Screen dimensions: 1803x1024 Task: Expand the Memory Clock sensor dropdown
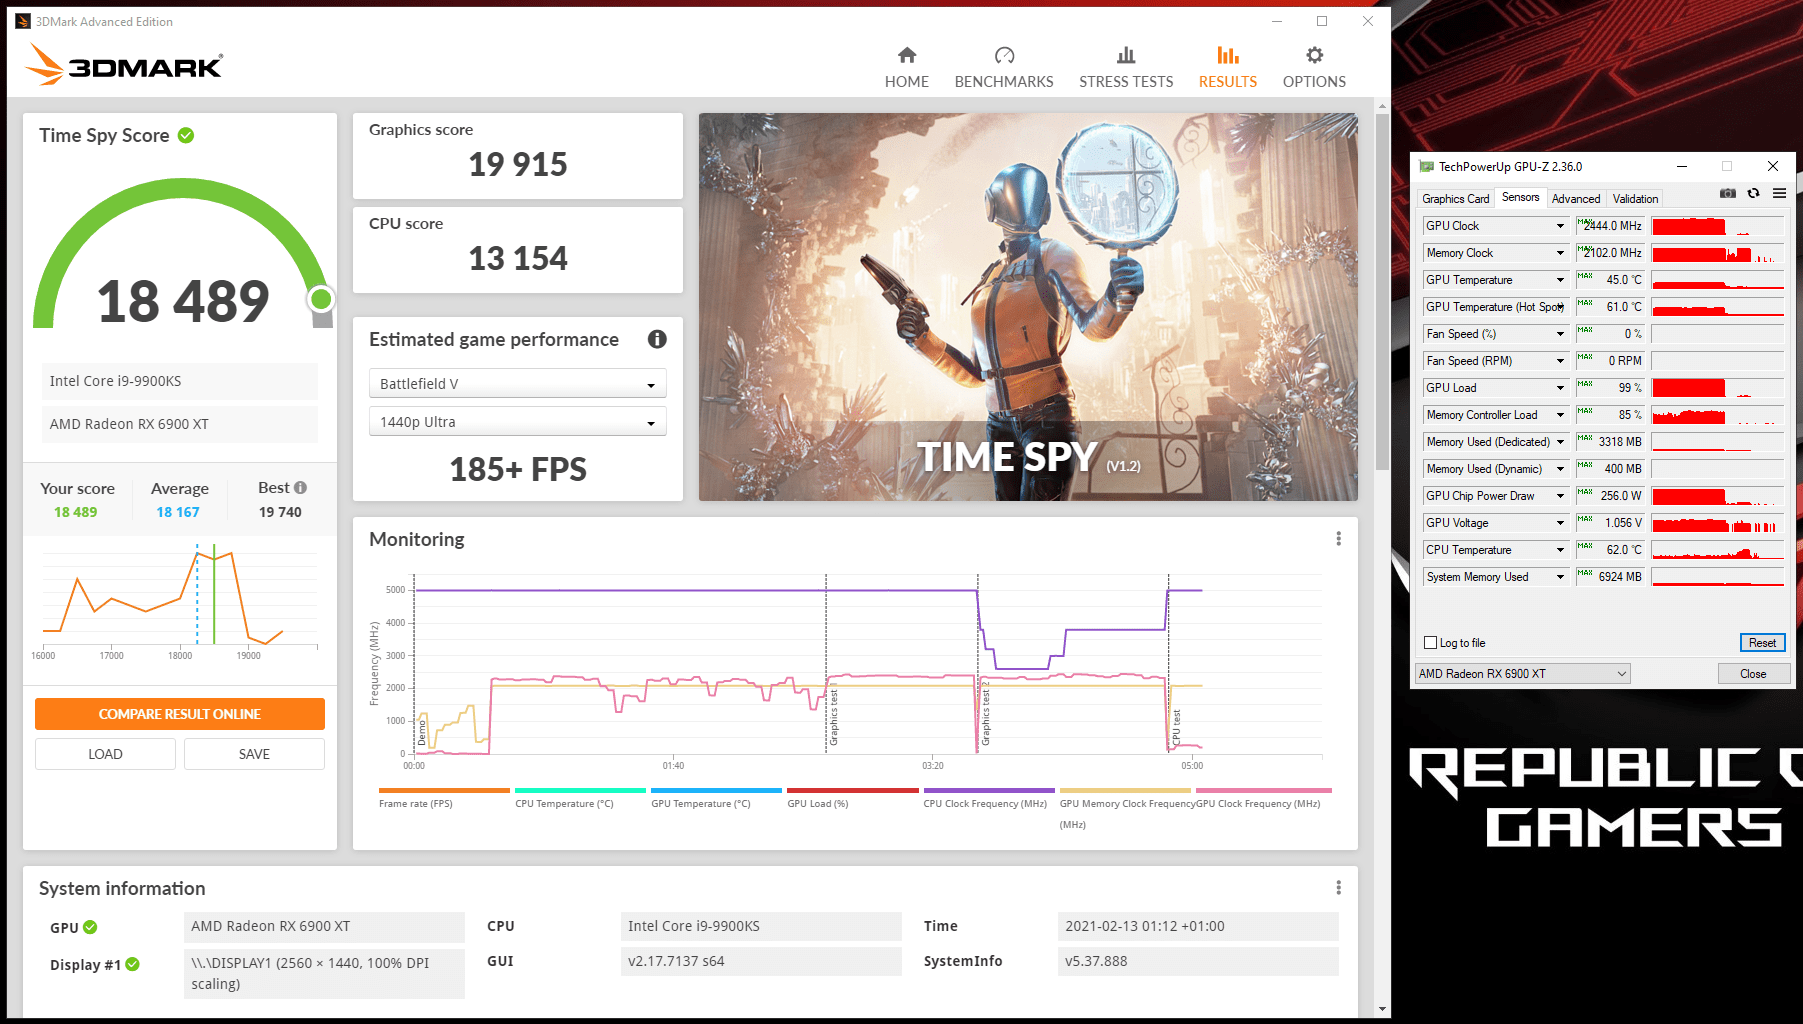1560,253
